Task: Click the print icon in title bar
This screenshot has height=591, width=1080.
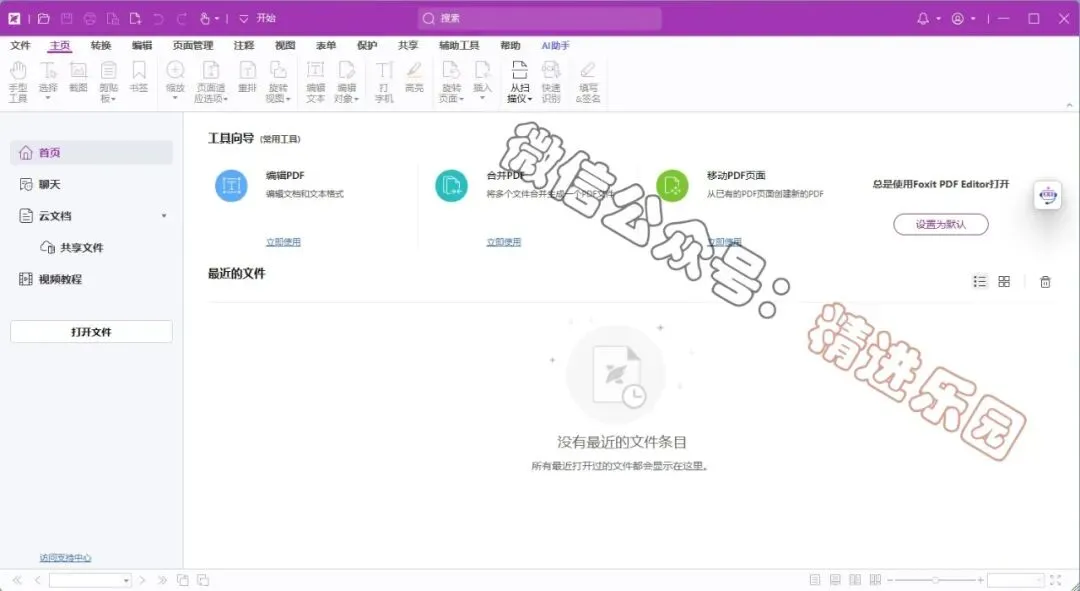Action: click(x=90, y=19)
